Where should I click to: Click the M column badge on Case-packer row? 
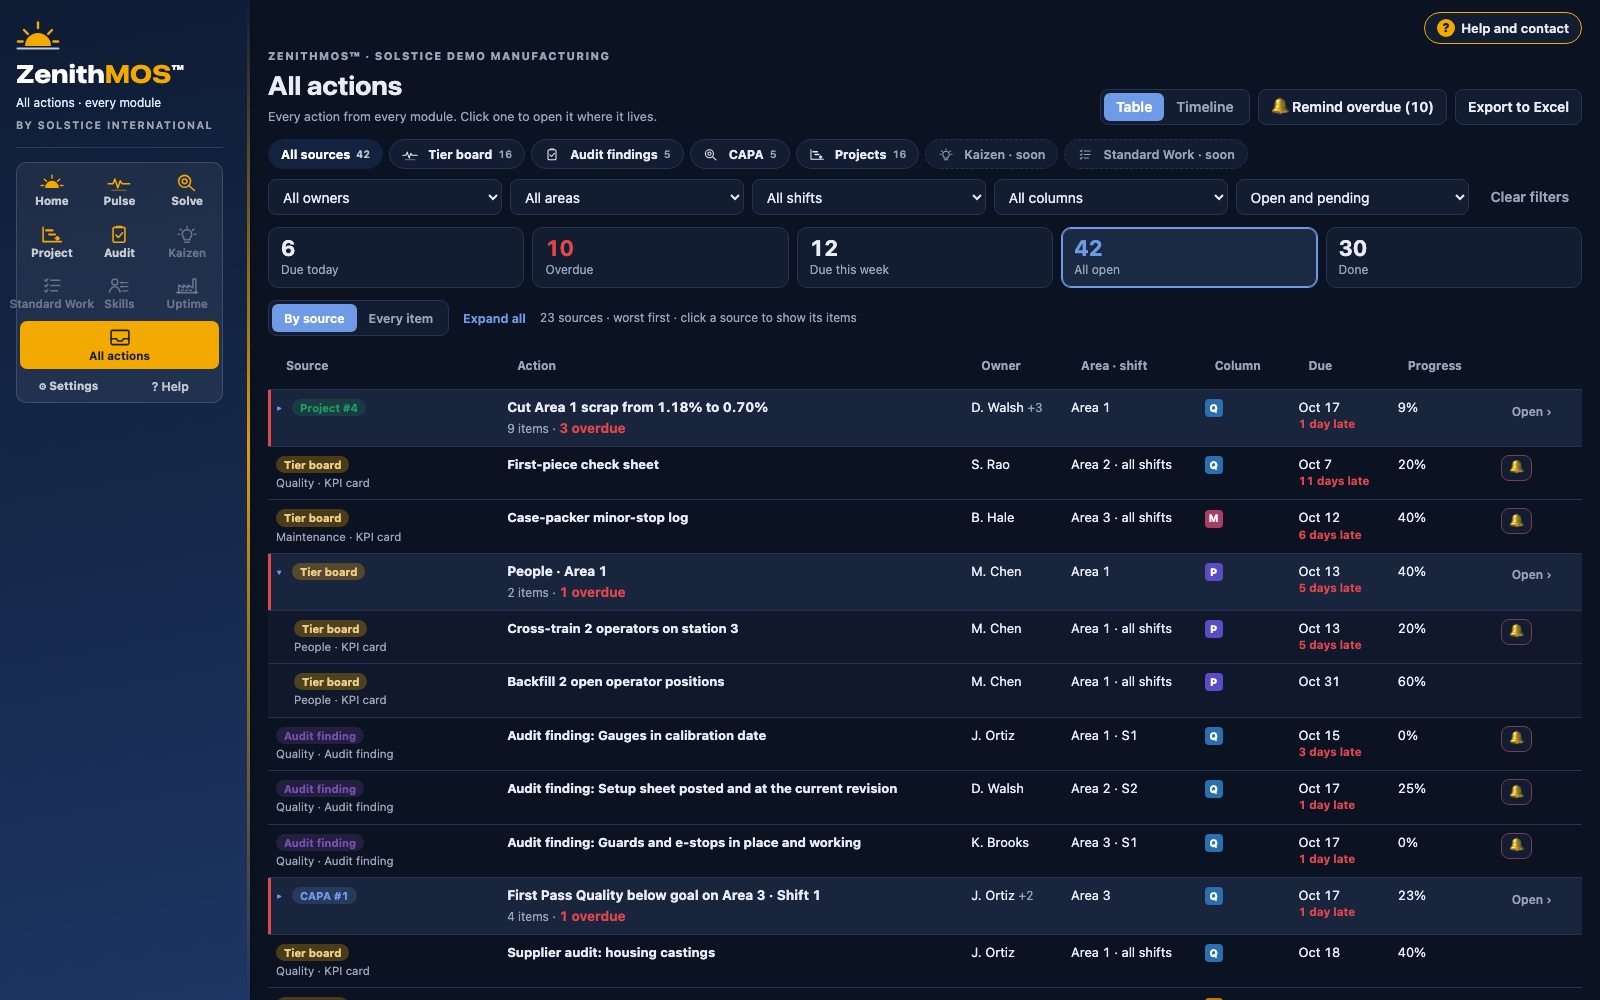[1214, 519]
